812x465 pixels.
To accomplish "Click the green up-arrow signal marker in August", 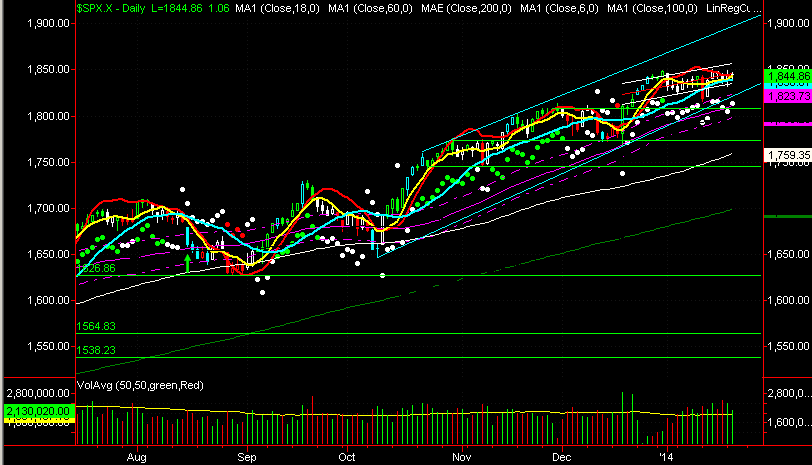I will (187, 263).
